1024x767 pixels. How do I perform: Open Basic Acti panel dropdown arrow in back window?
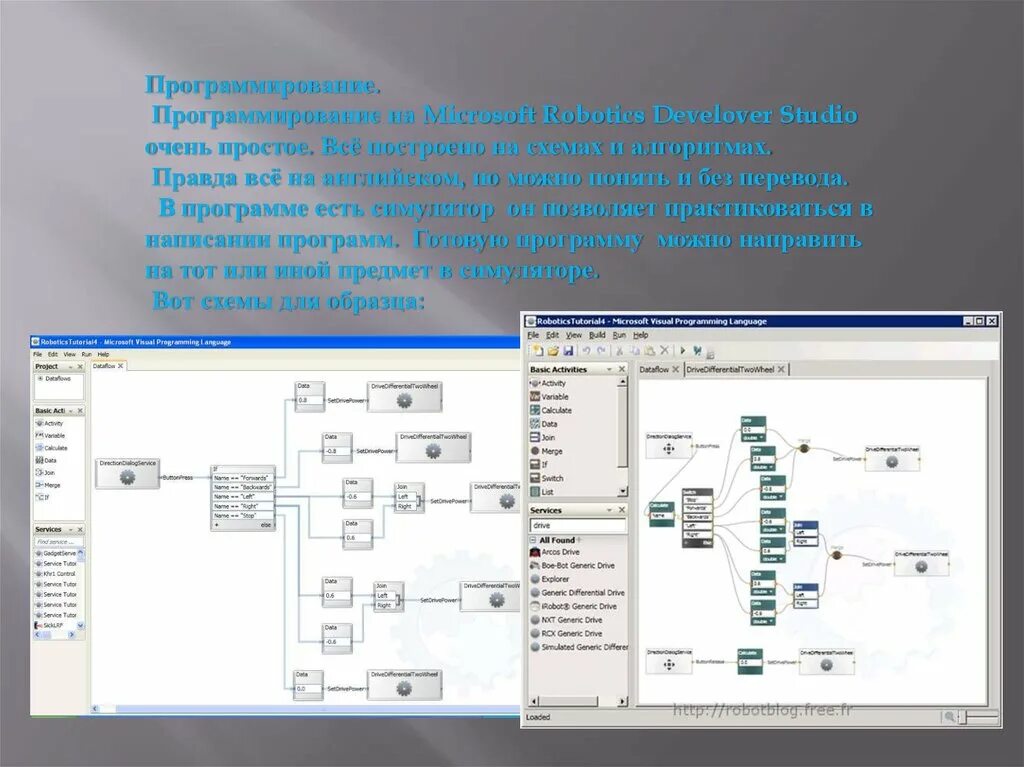(x=71, y=411)
